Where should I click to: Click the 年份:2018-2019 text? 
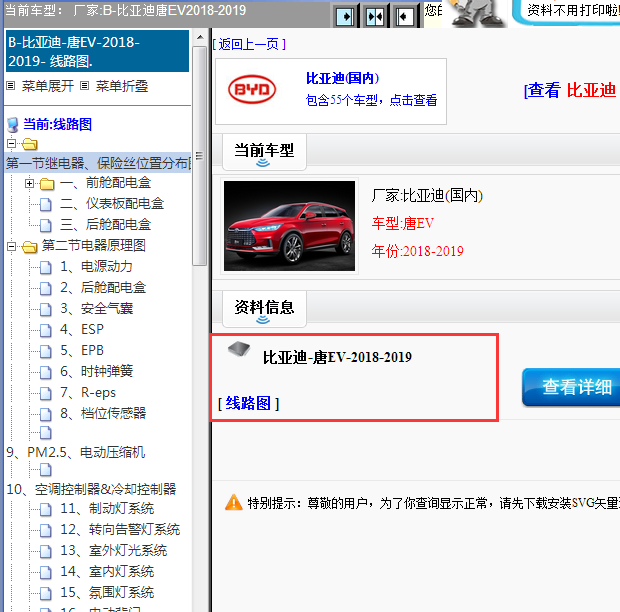[418, 251]
